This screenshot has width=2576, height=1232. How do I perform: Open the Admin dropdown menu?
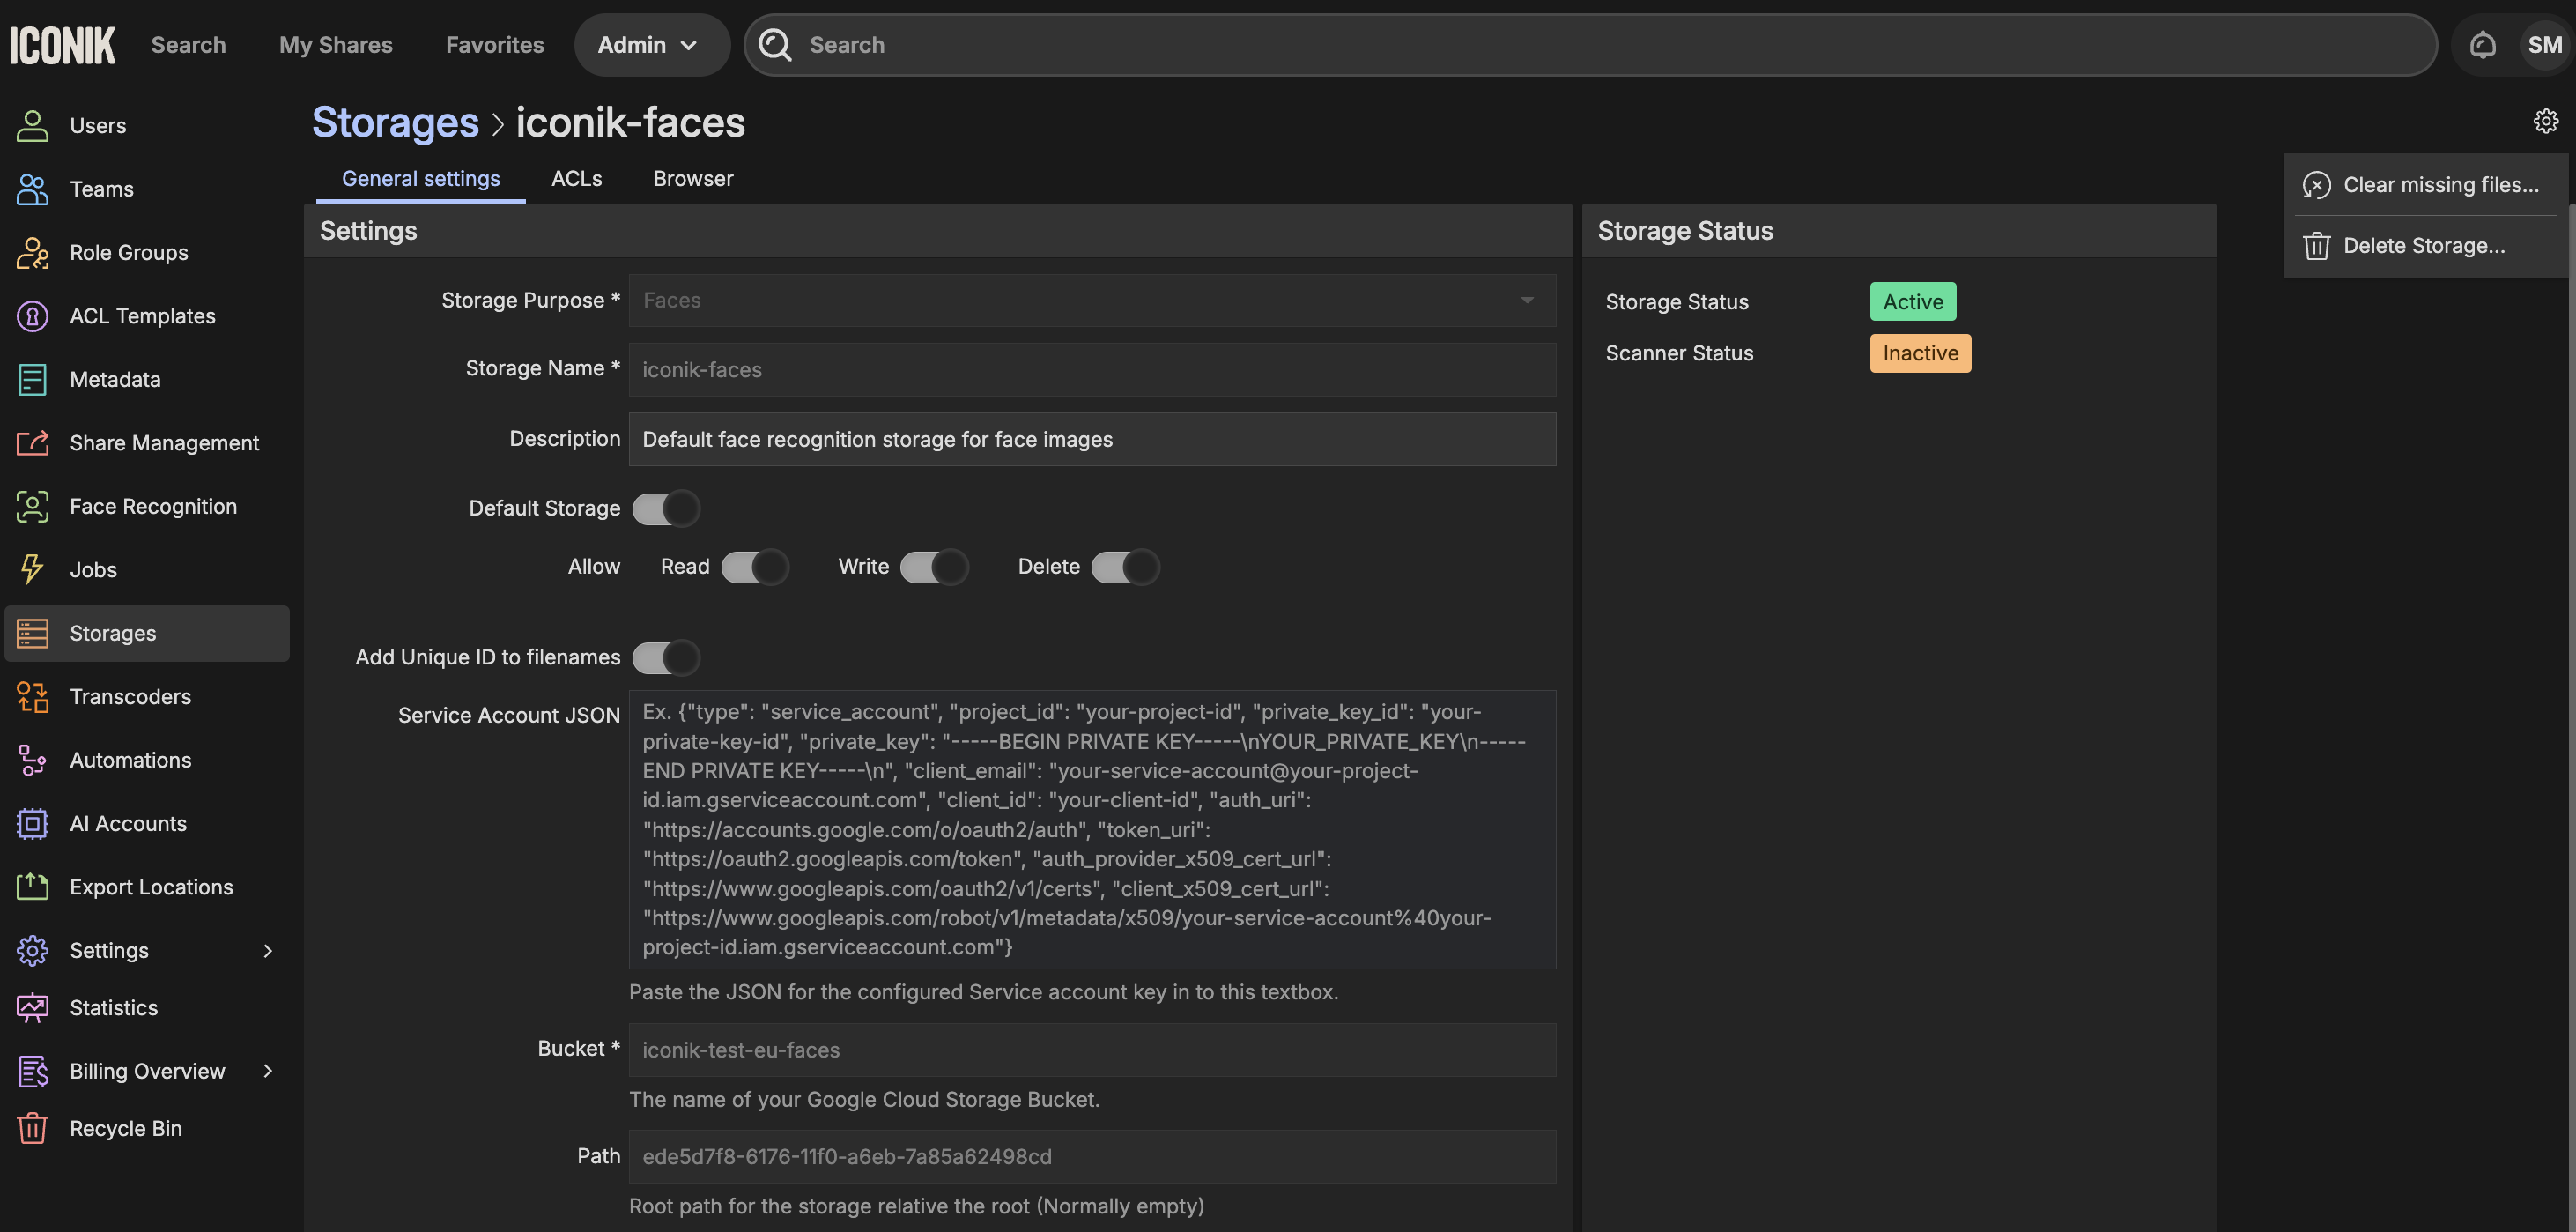coord(650,45)
